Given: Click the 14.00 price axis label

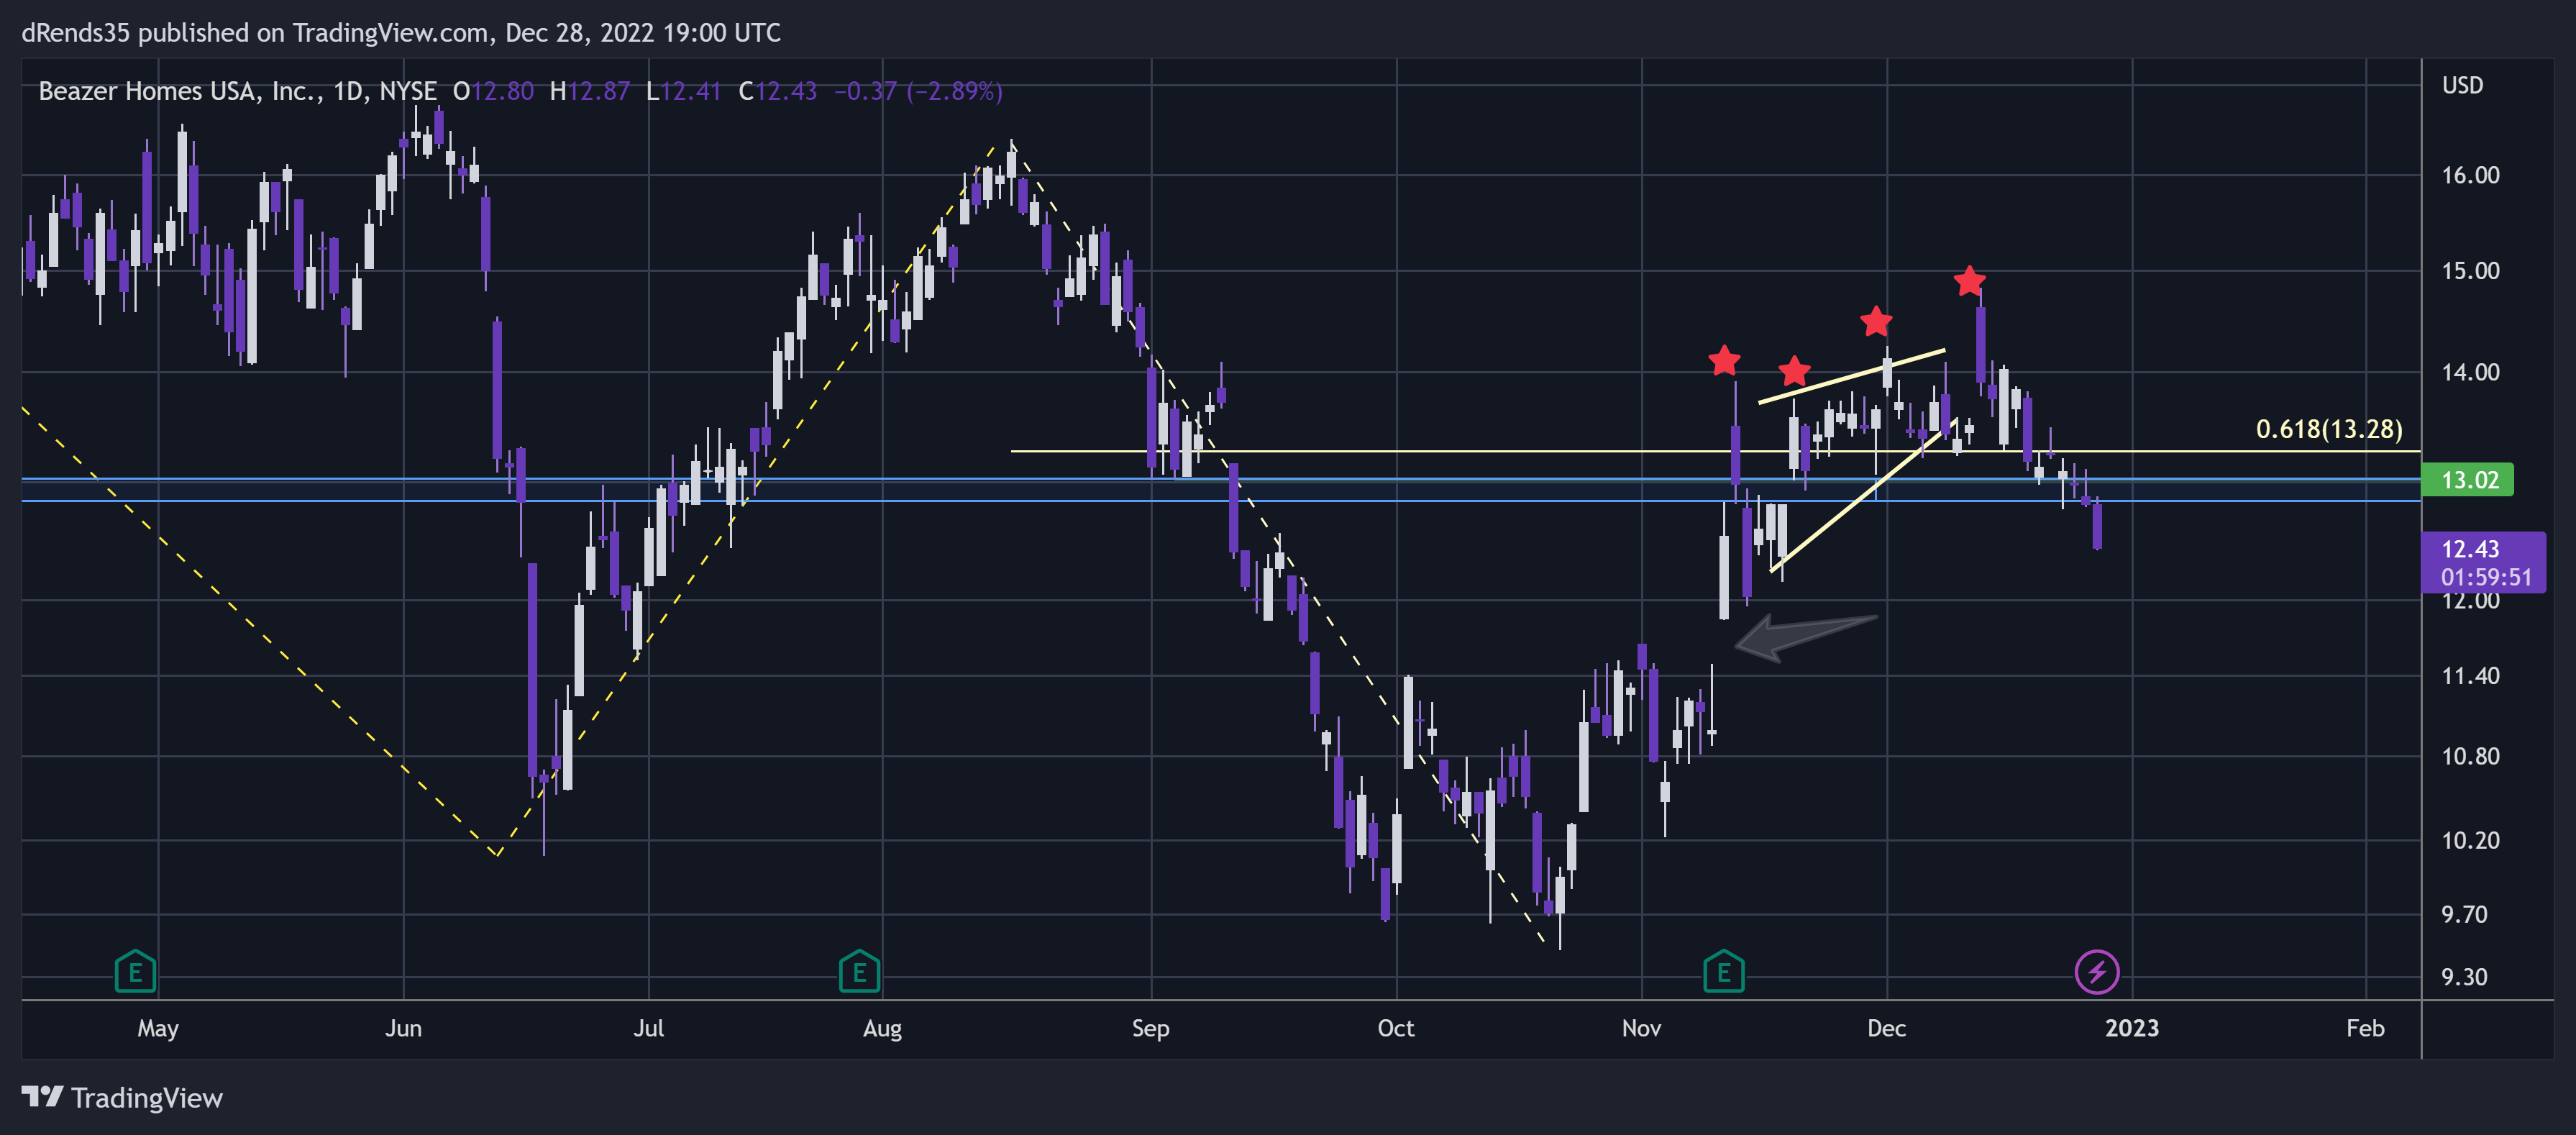Looking at the screenshot, I should coord(2470,372).
